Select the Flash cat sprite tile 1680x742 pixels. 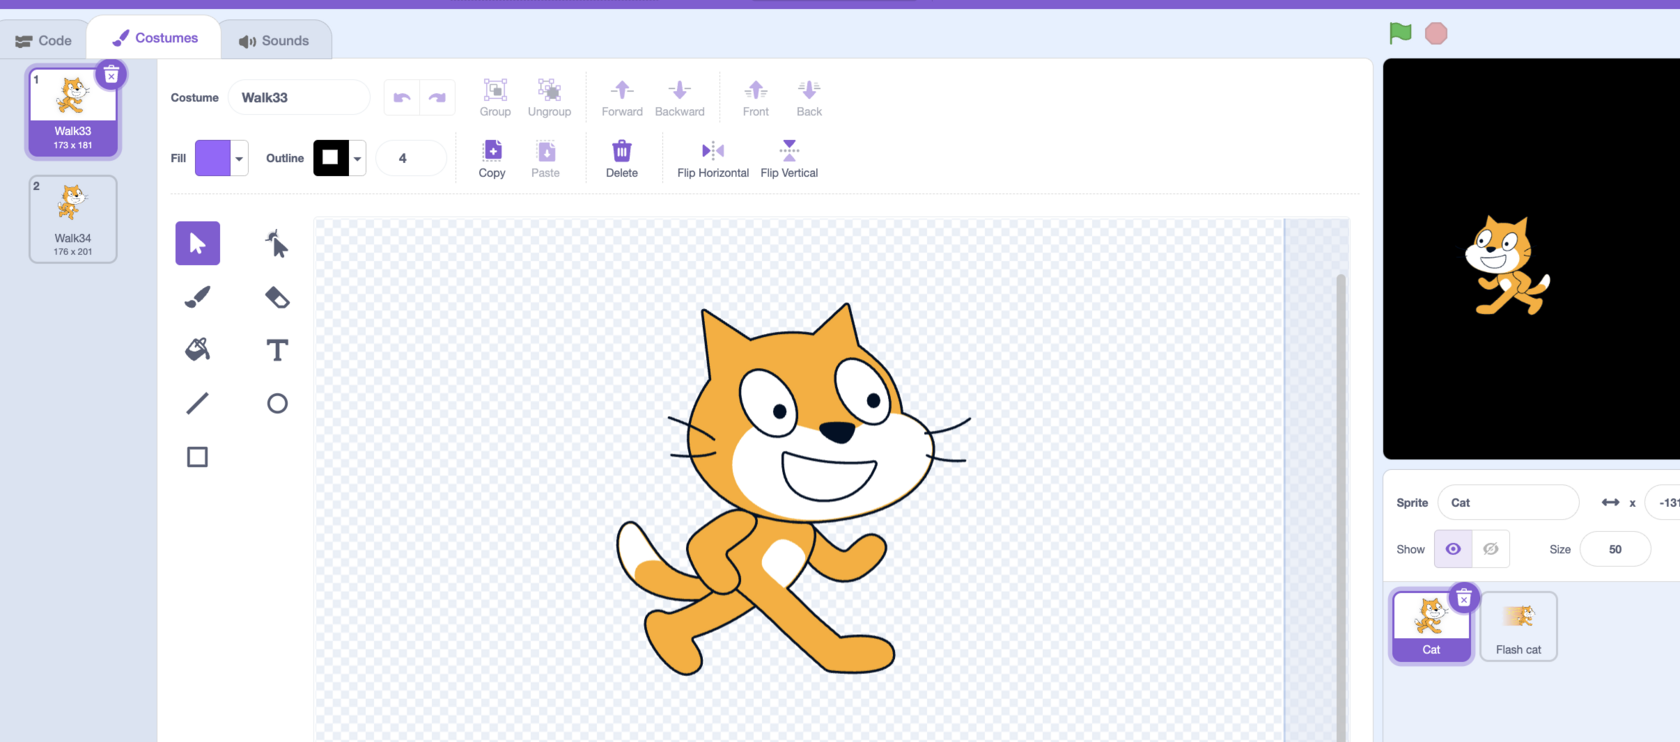tap(1518, 626)
